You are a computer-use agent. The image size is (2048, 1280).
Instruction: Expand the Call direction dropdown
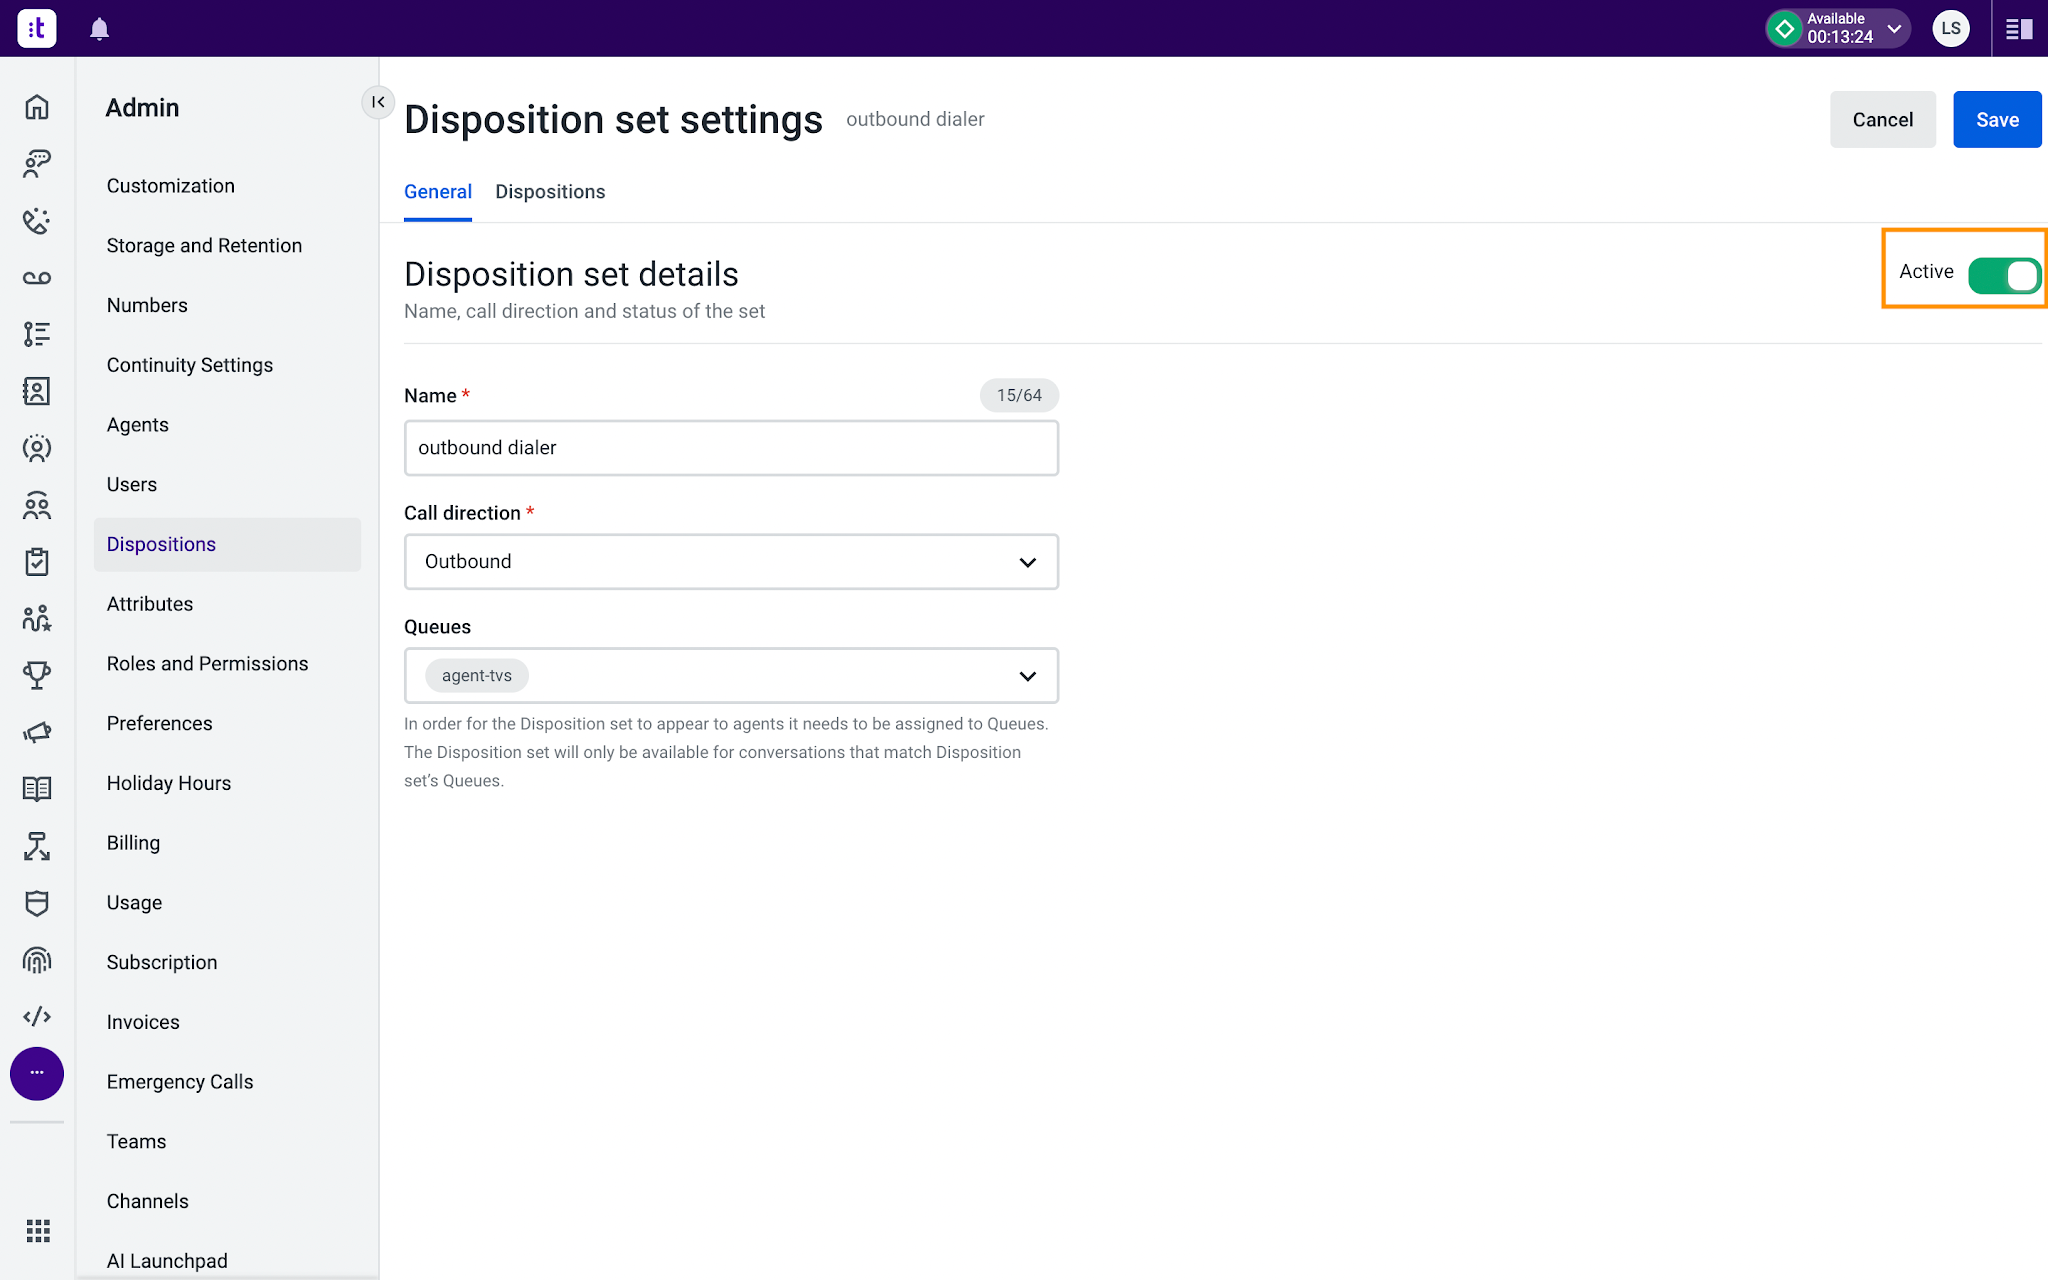pyautogui.click(x=731, y=562)
